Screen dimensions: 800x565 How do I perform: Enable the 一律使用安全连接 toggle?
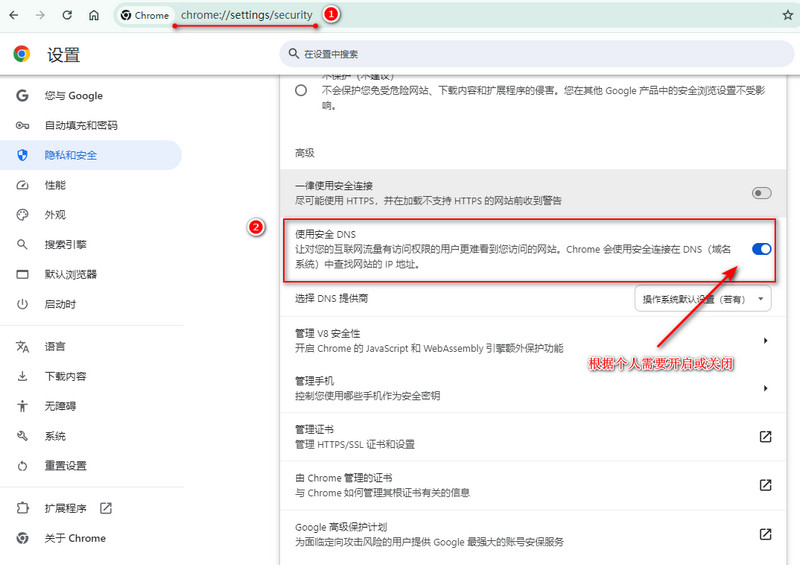[761, 193]
